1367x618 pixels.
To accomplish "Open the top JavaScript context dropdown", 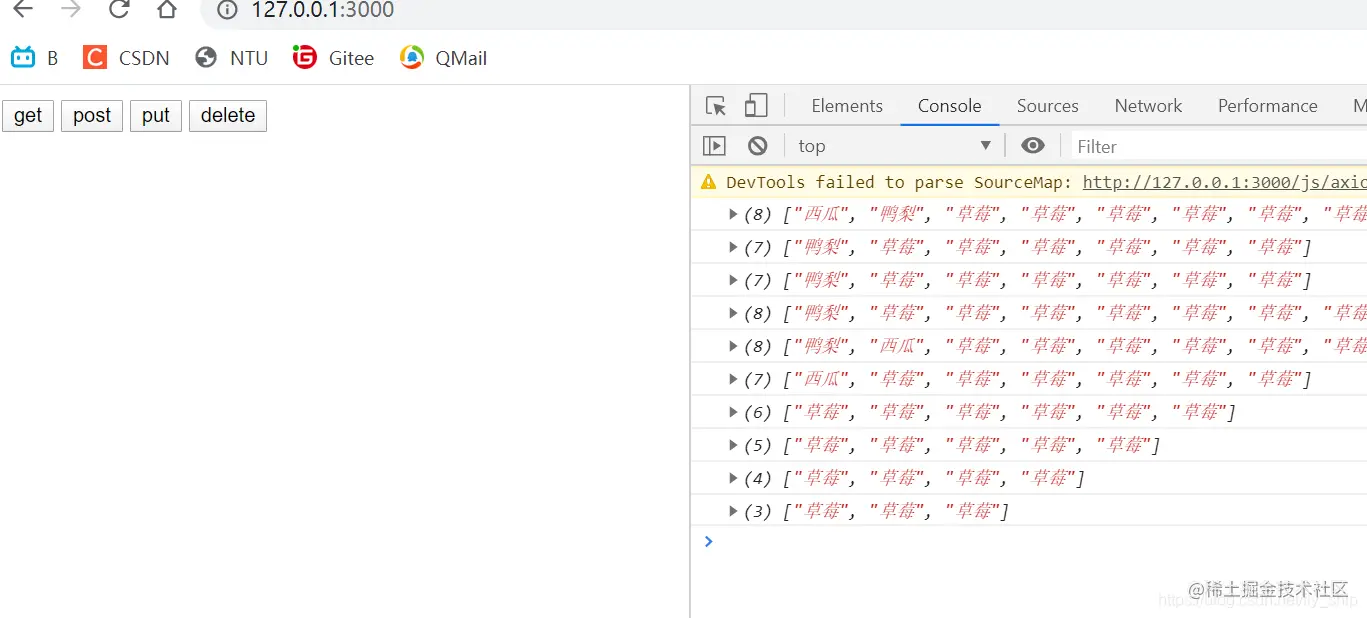I will pyautogui.click(x=894, y=146).
